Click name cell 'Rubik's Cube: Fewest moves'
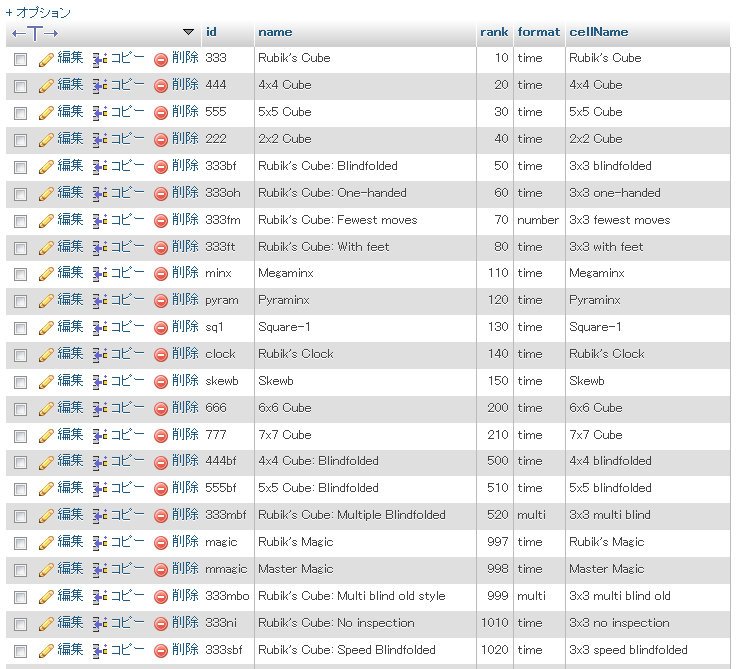 pos(338,220)
